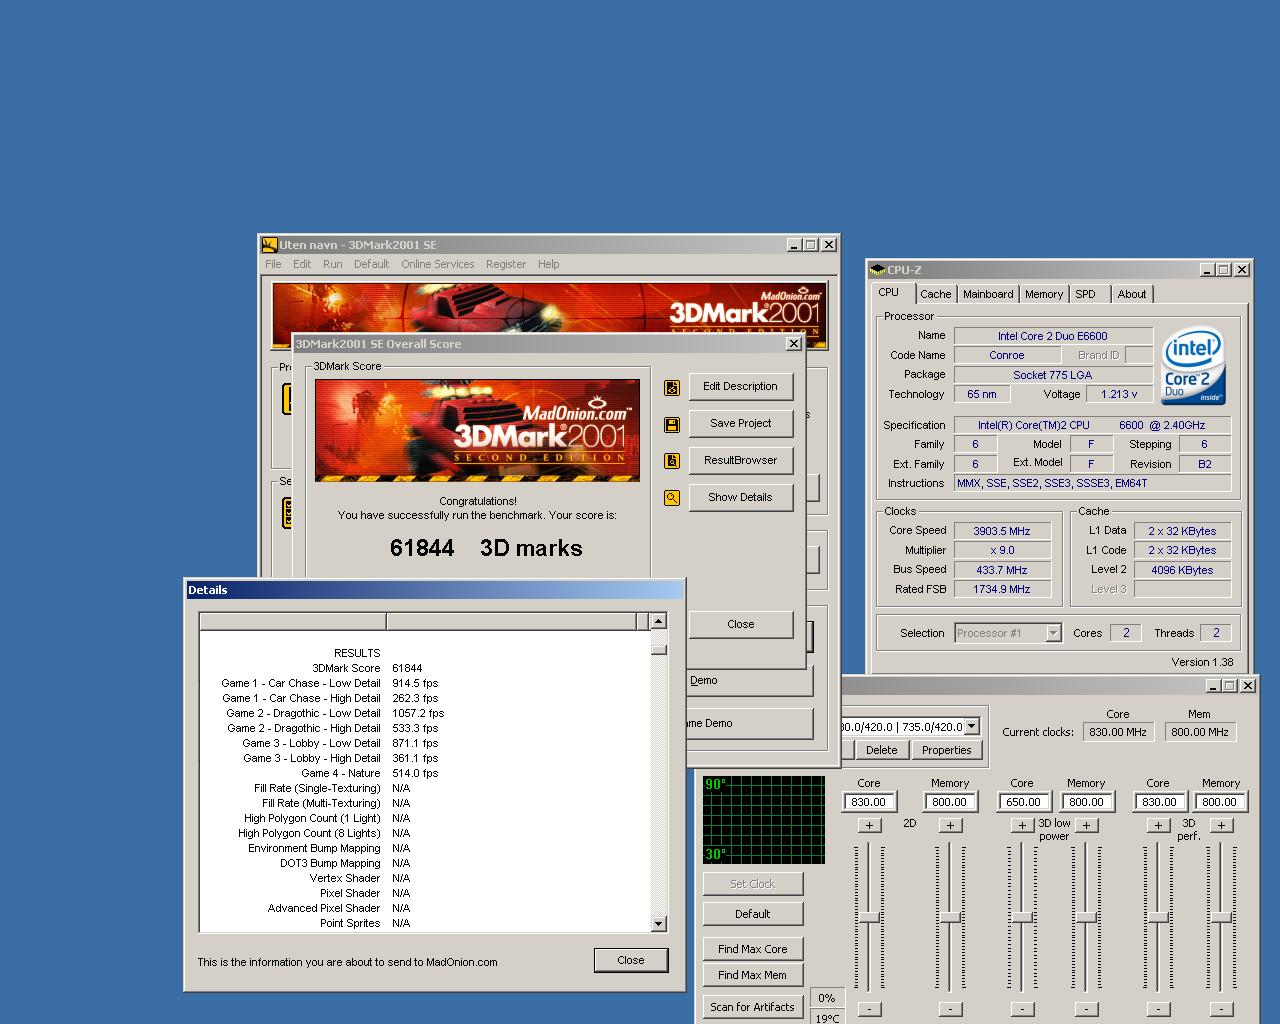Click the 3D perf. Memory slider handle
Viewport: 1280px width, 1024px height.
(1222, 917)
